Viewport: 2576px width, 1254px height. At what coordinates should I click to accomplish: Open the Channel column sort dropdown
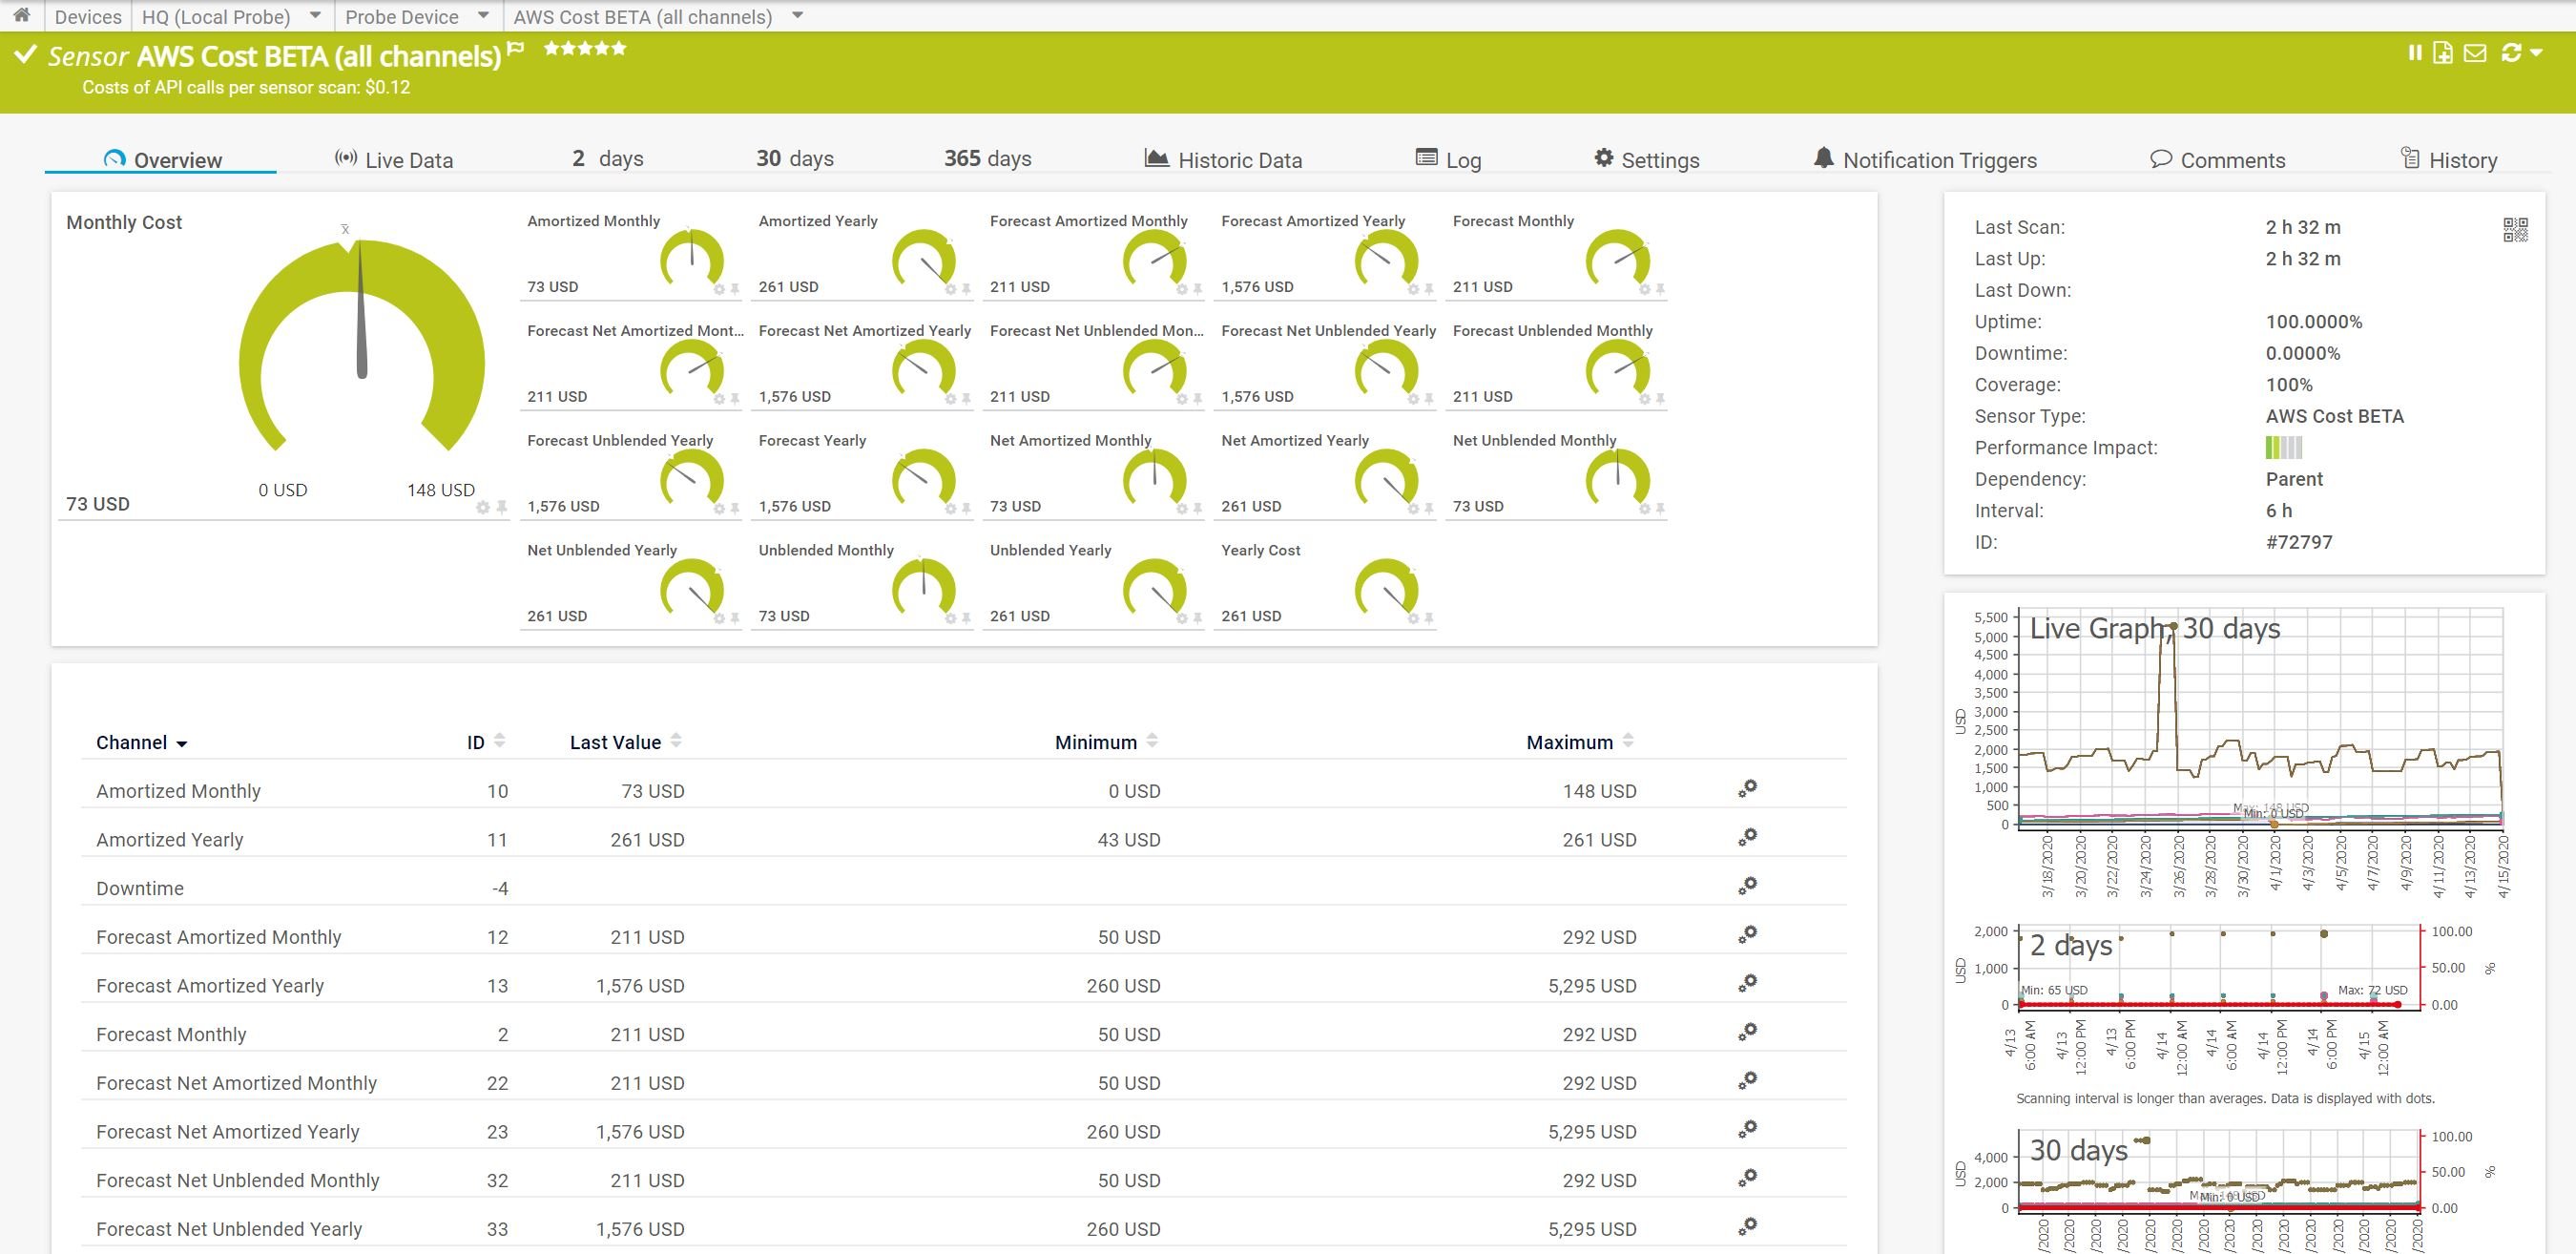[x=183, y=742]
